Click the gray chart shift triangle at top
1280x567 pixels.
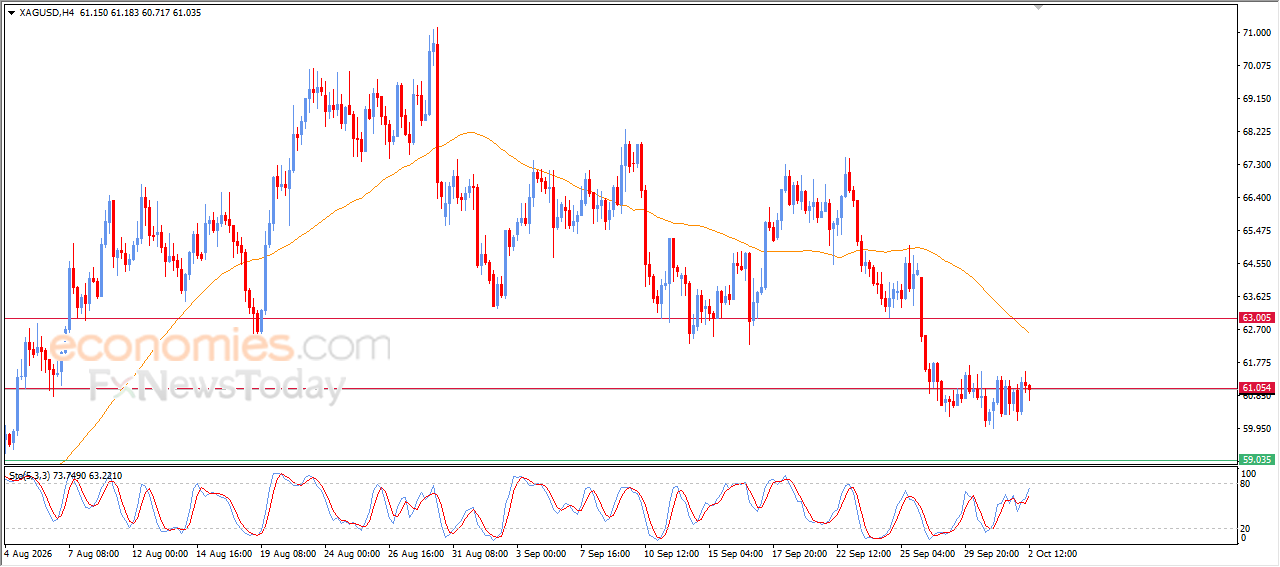[1038, 6]
